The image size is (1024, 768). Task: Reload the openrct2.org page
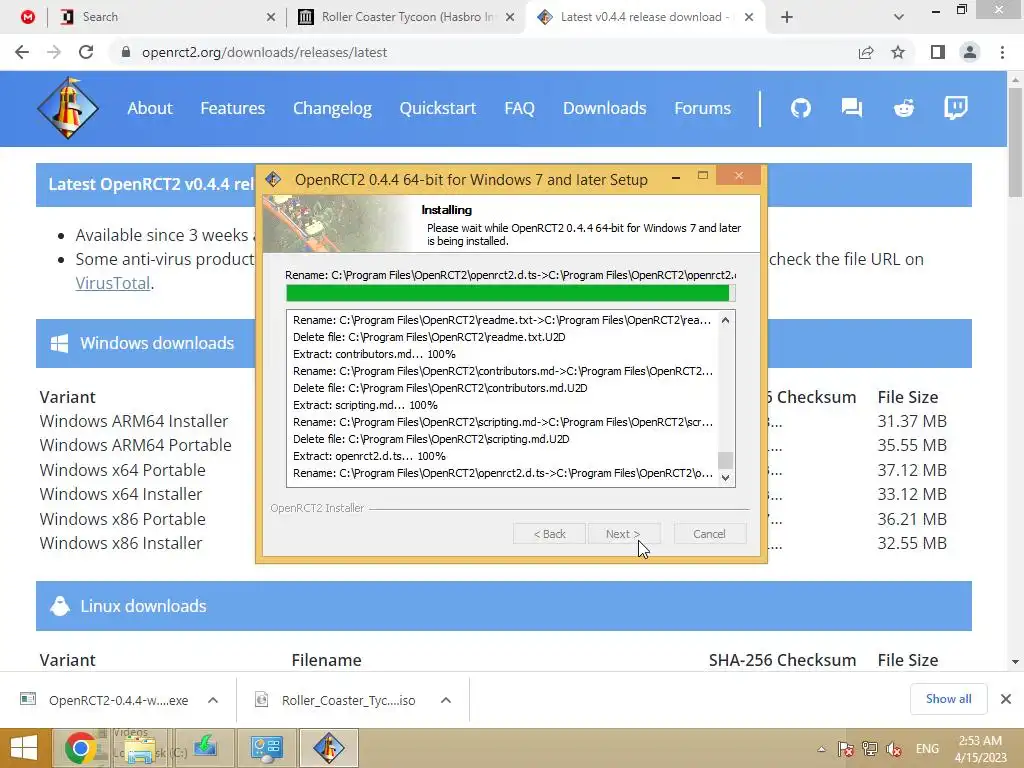86,52
